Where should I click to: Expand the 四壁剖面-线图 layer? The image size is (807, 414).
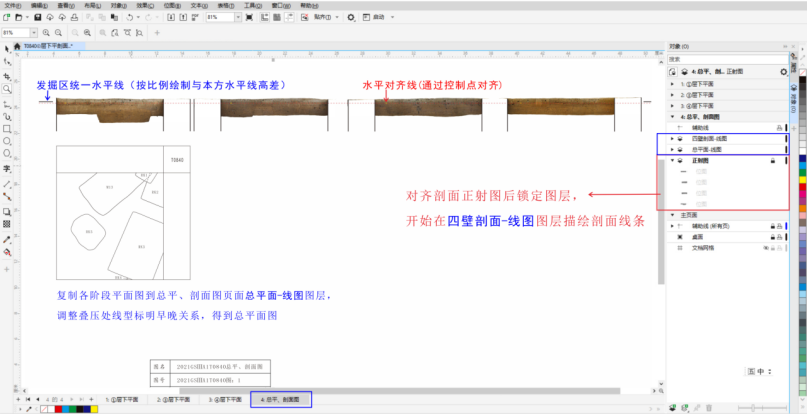click(x=670, y=139)
